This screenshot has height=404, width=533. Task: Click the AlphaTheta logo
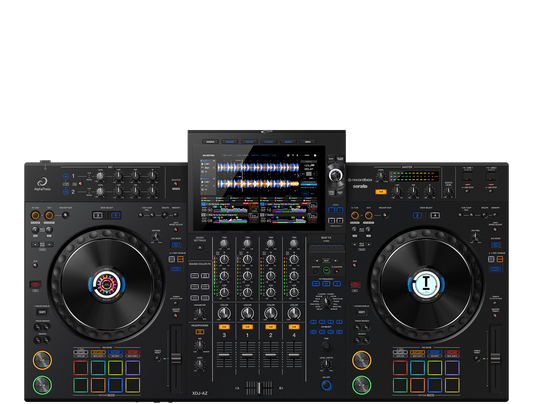43,184
